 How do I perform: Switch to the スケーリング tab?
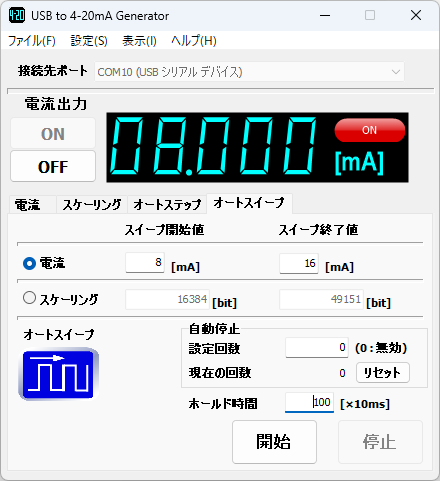[x=92, y=204]
